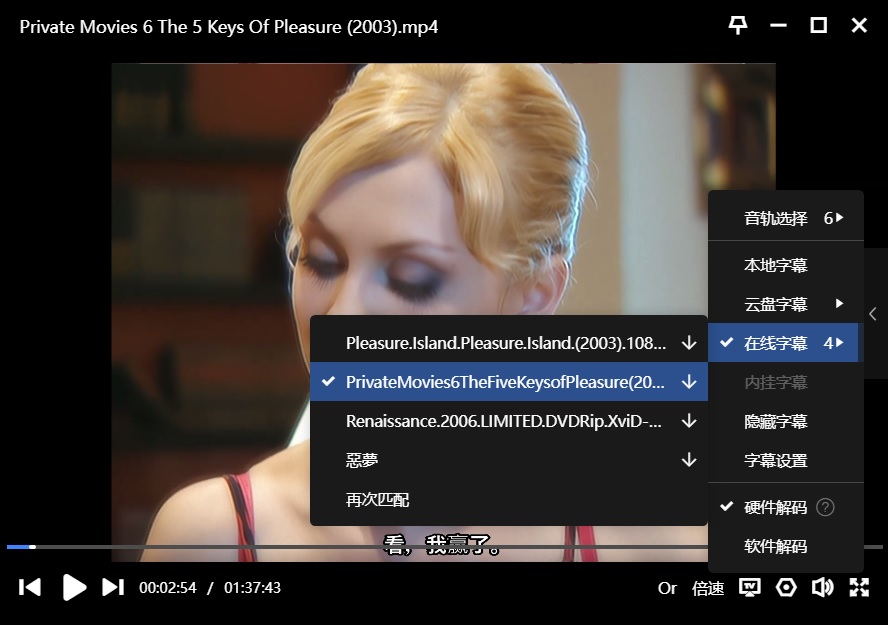Pin the player window on top
888x625 pixels.
pyautogui.click(x=738, y=26)
